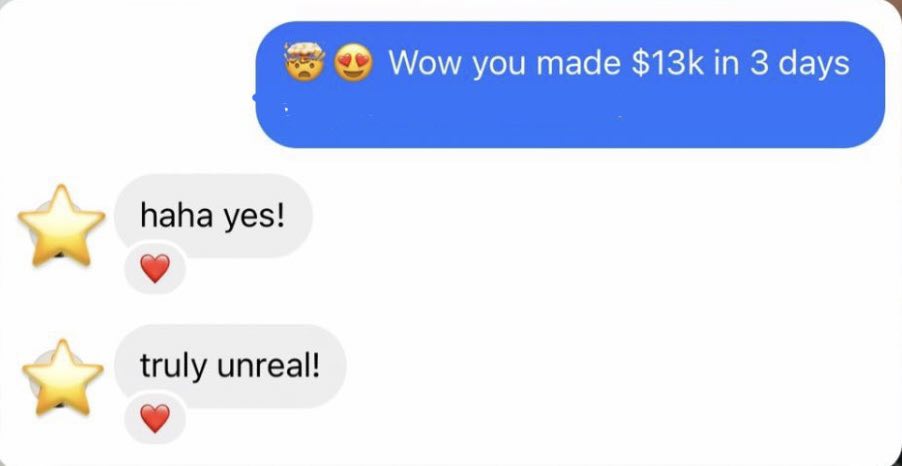Click "3 days" text in blue bubble
This screenshot has height=466, width=902.
798,64
